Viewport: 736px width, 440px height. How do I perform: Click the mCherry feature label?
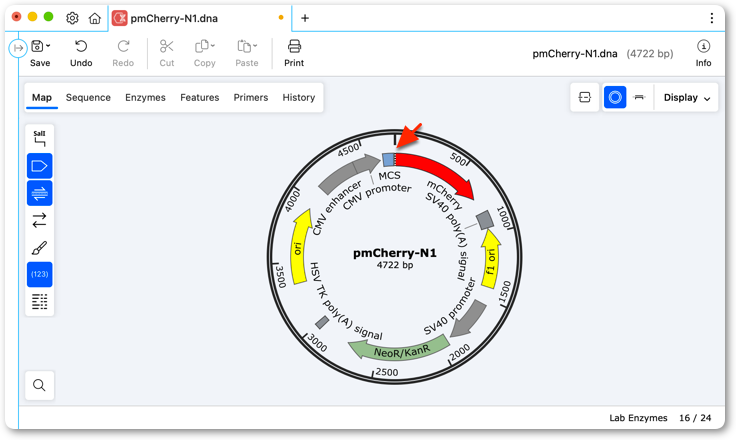pyautogui.click(x=445, y=194)
